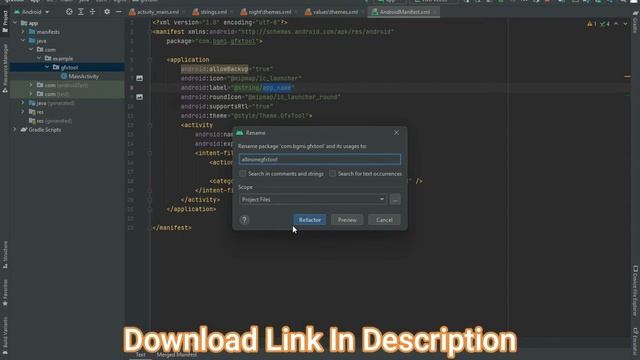Click the orange mark on the editor error stripe
640x360 pixels.
pyautogui.click(x=627, y=76)
